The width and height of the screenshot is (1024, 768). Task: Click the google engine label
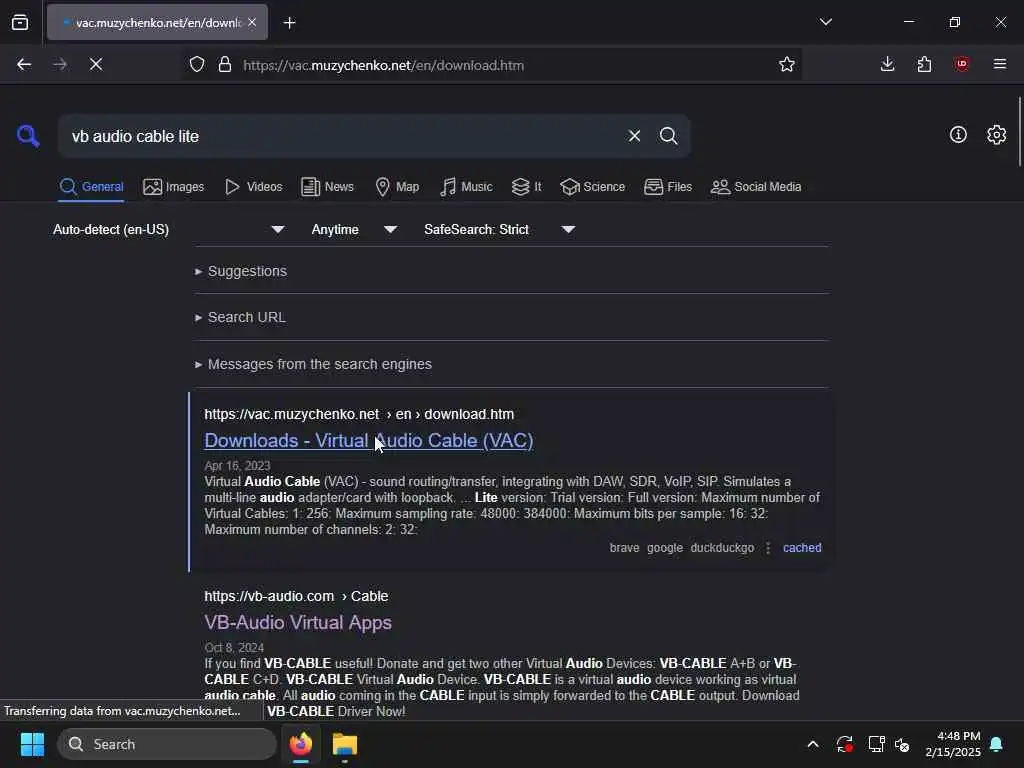click(665, 548)
